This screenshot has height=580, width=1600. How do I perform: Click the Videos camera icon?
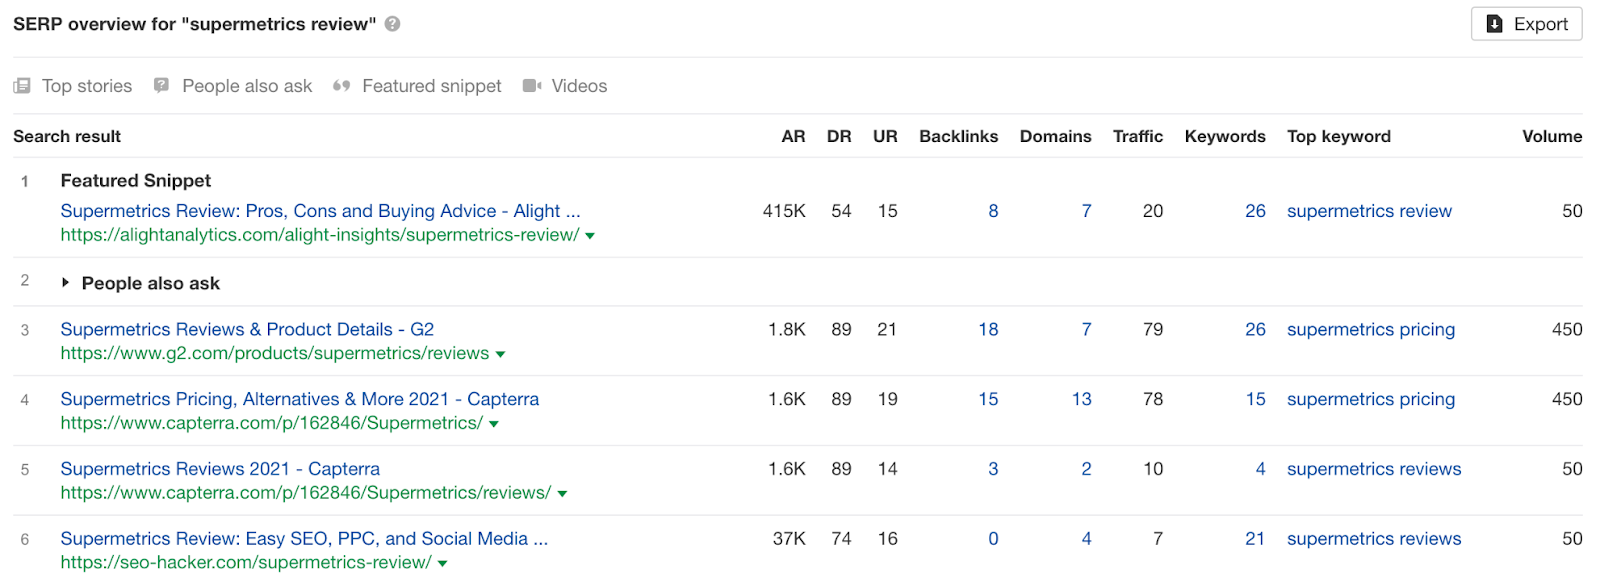[x=532, y=86]
